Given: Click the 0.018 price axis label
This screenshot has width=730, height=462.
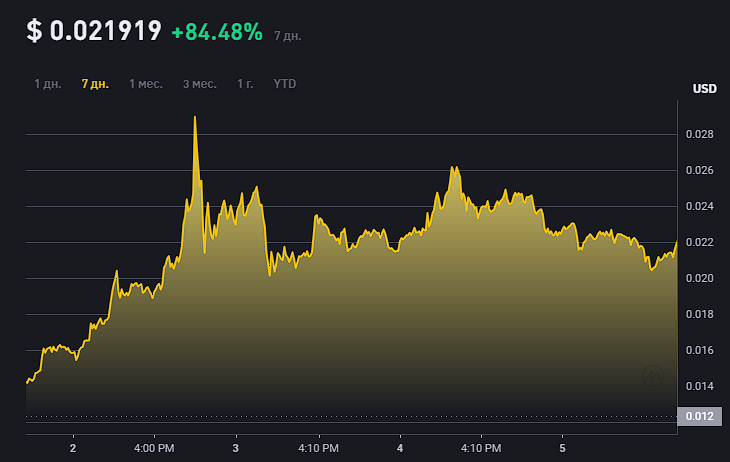Looking at the screenshot, I should pyautogui.click(x=699, y=314).
